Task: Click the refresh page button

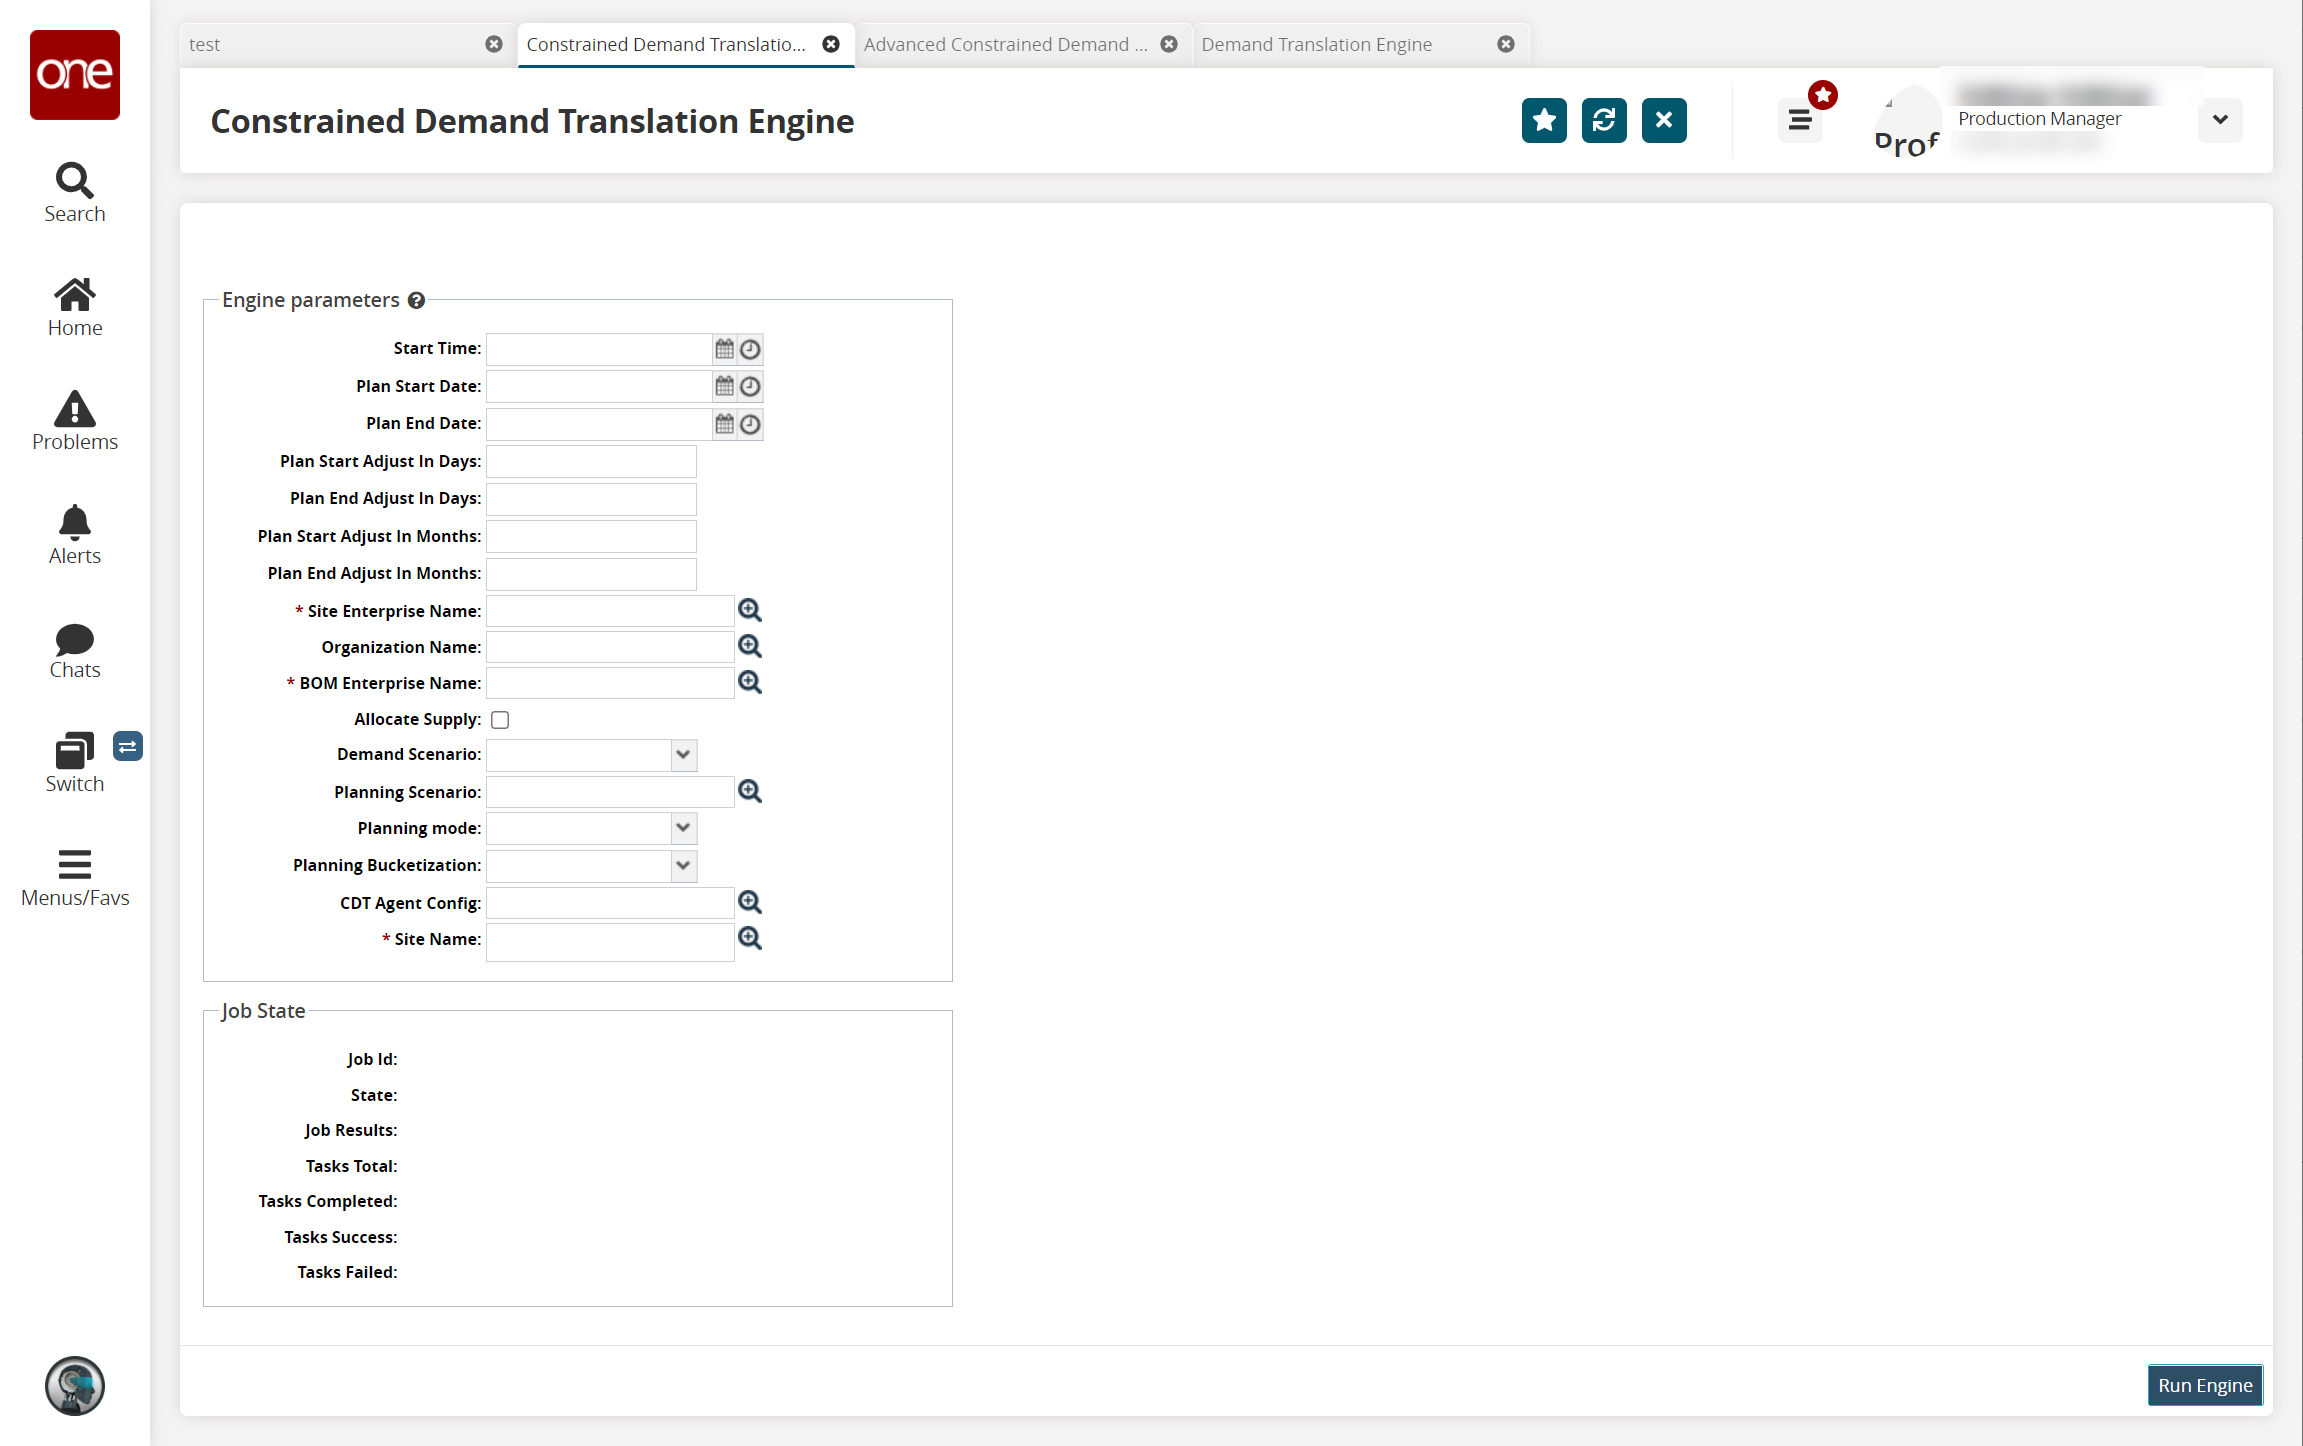Action: coord(1604,120)
